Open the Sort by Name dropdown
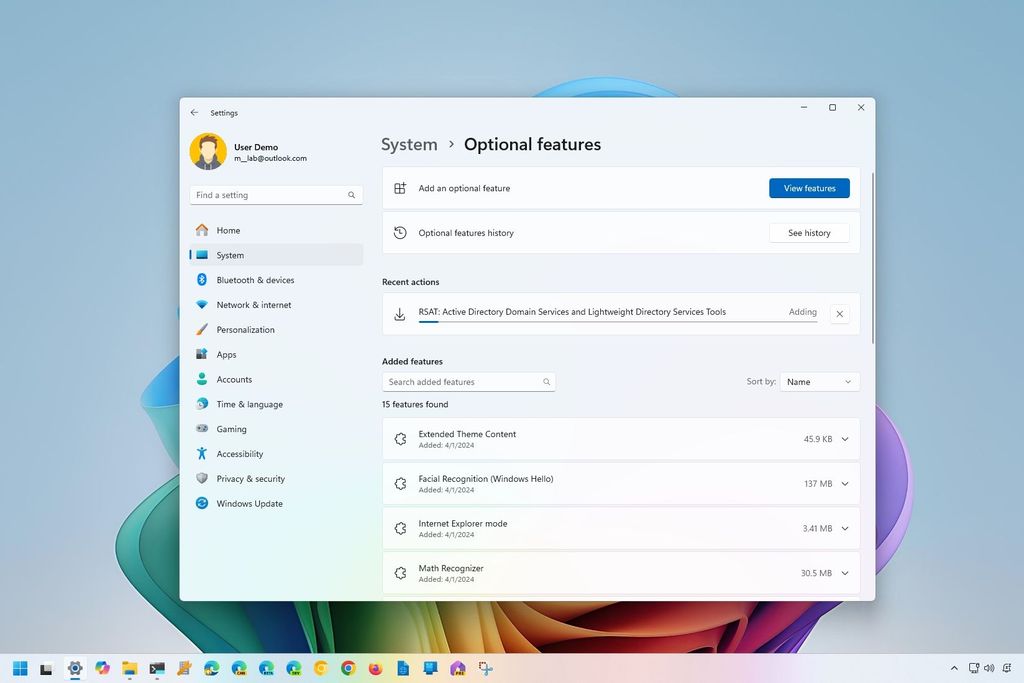Screen dimensions: 1024x683 819,381
